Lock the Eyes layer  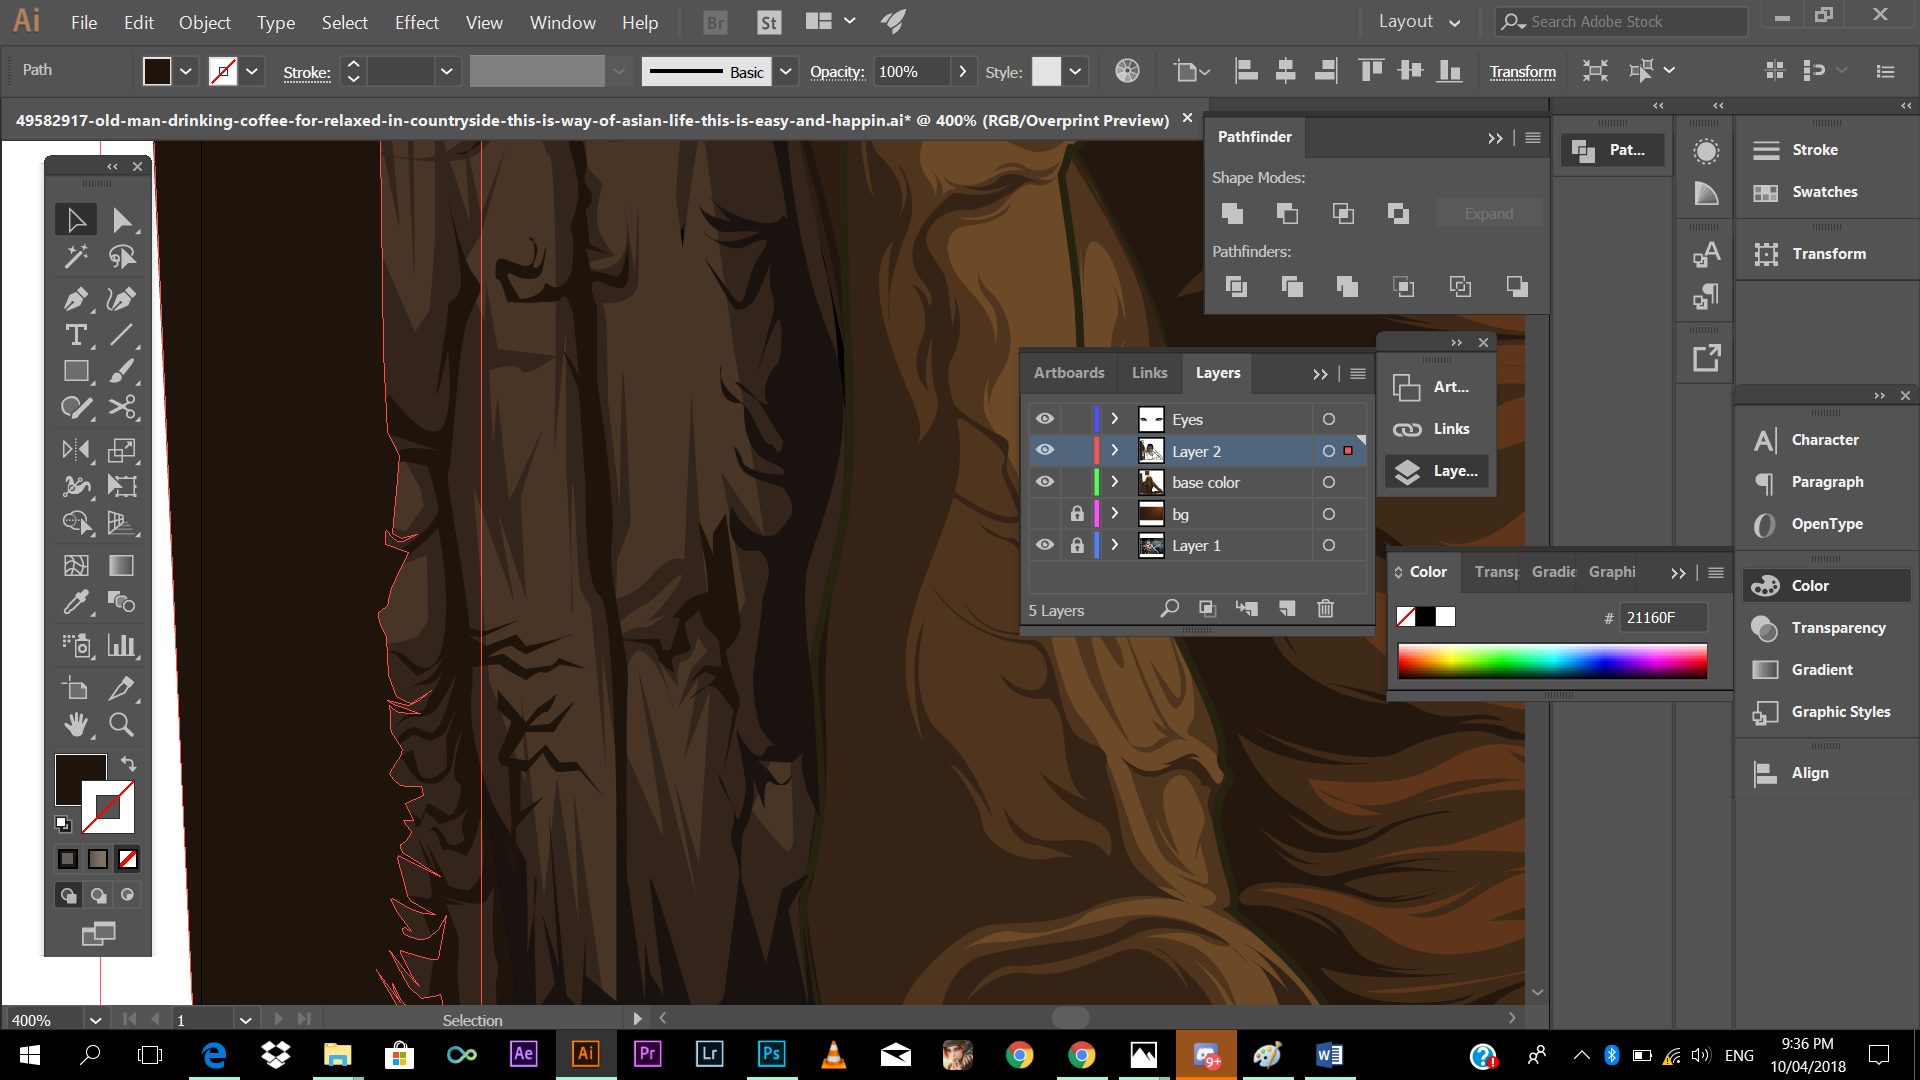tap(1077, 419)
